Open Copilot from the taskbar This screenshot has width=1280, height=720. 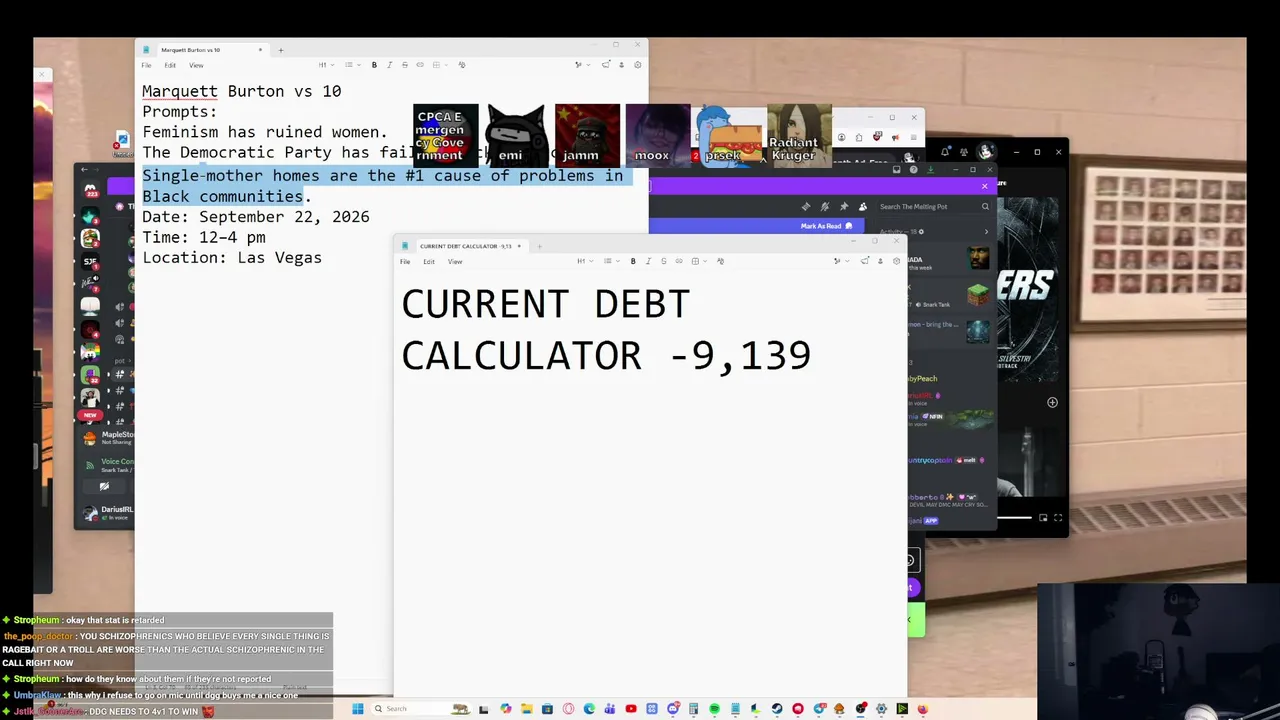(506, 709)
